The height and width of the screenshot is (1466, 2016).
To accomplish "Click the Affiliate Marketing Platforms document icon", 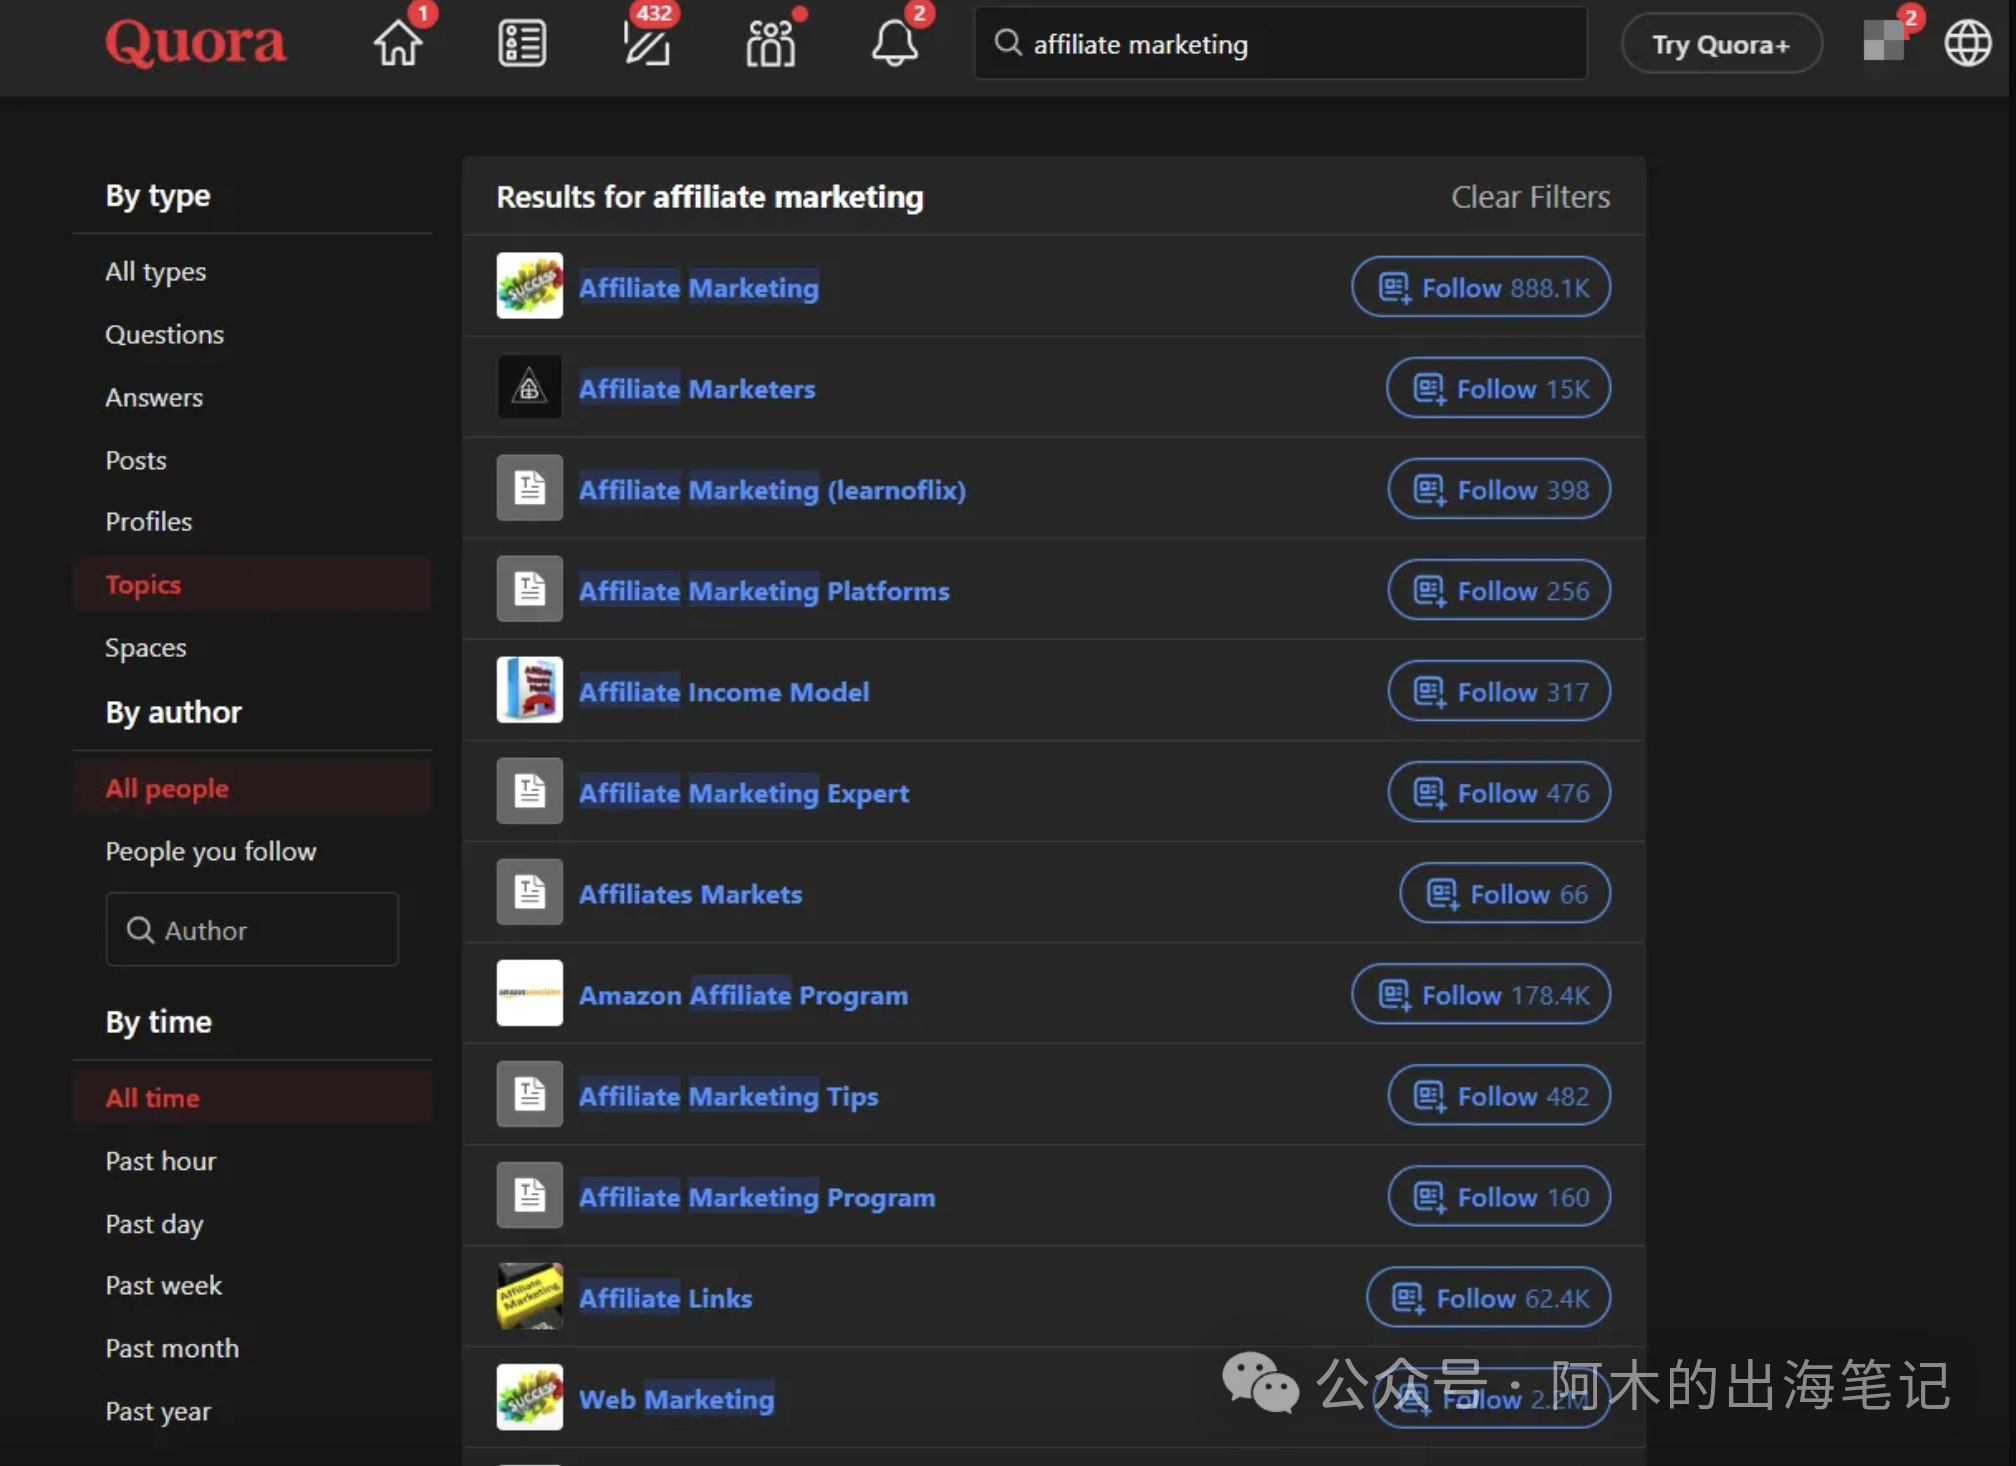I will pos(530,589).
